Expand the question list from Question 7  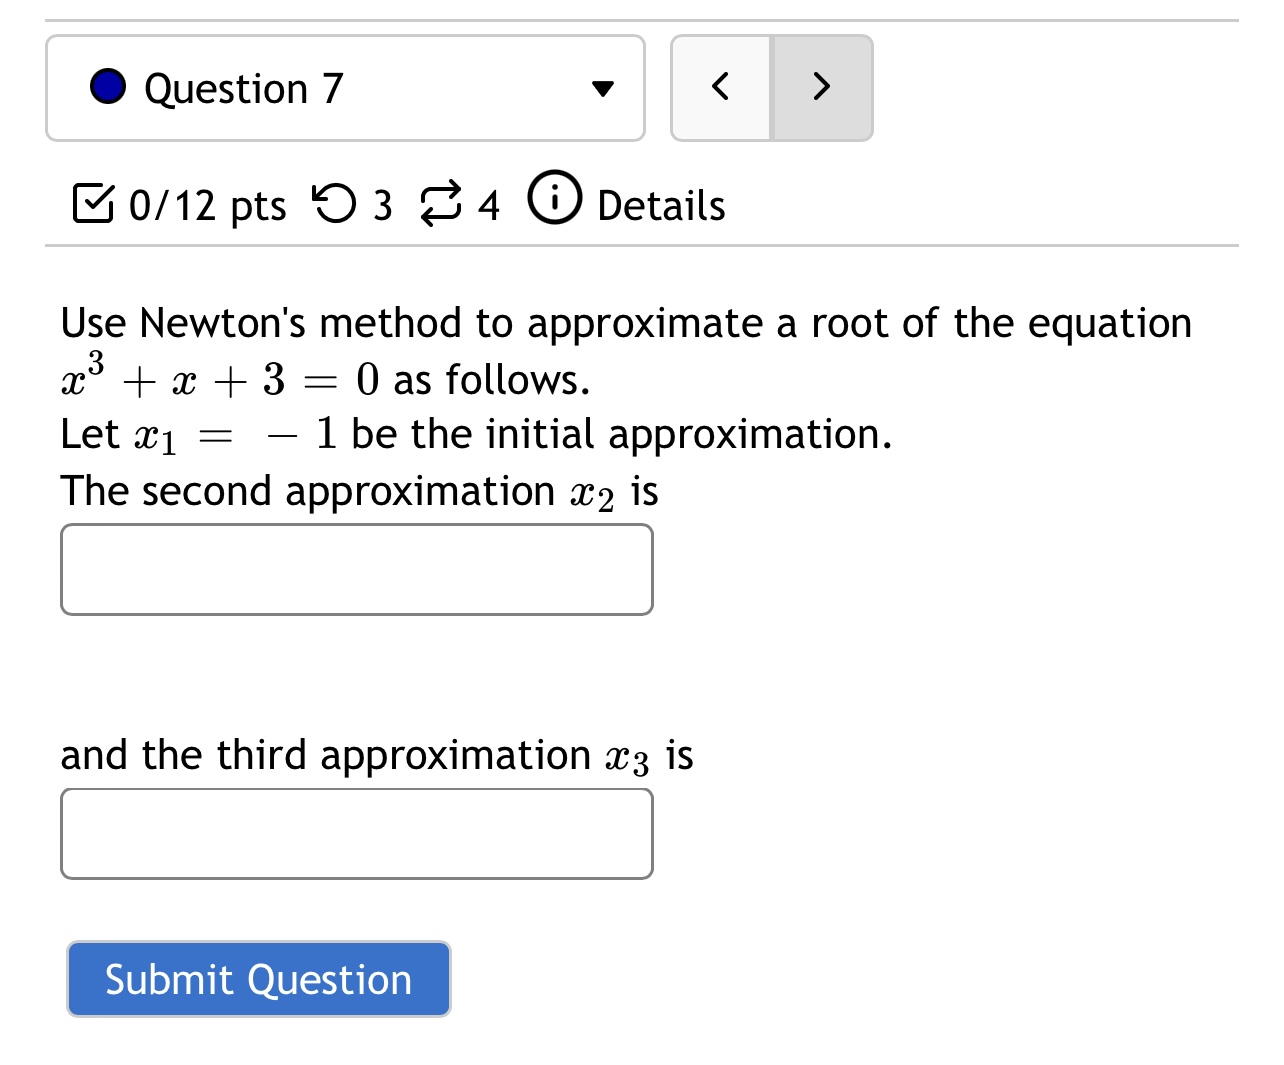pyautogui.click(x=345, y=88)
